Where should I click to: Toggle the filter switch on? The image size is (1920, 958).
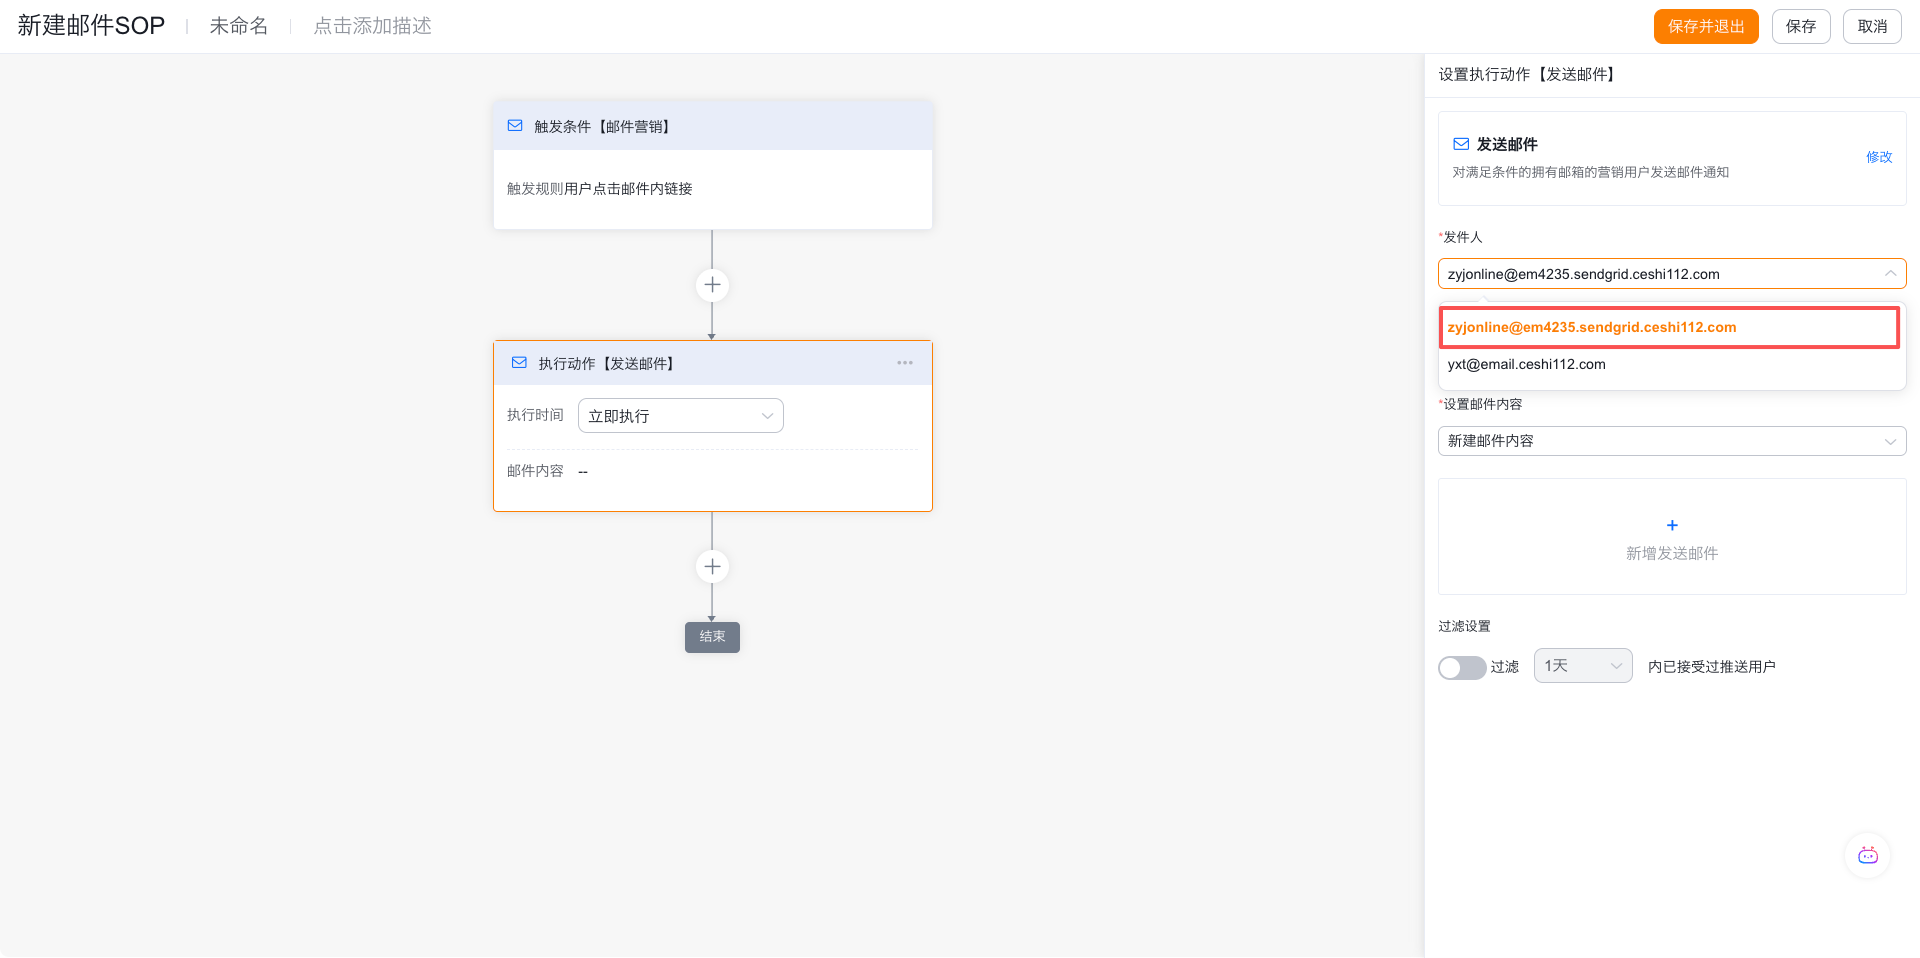click(x=1462, y=667)
